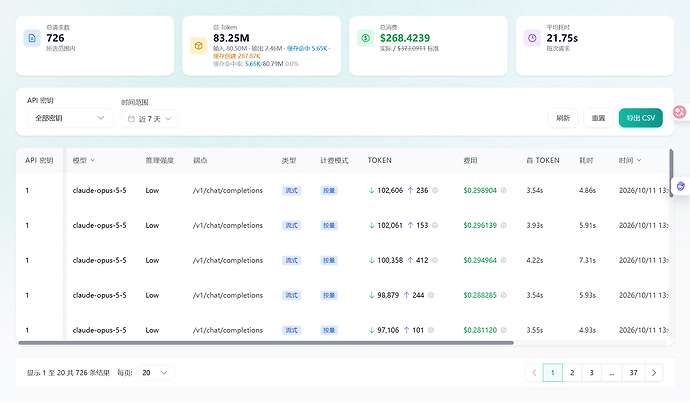Click the 刷新 refresh button
The image size is (690, 402).
click(x=563, y=118)
